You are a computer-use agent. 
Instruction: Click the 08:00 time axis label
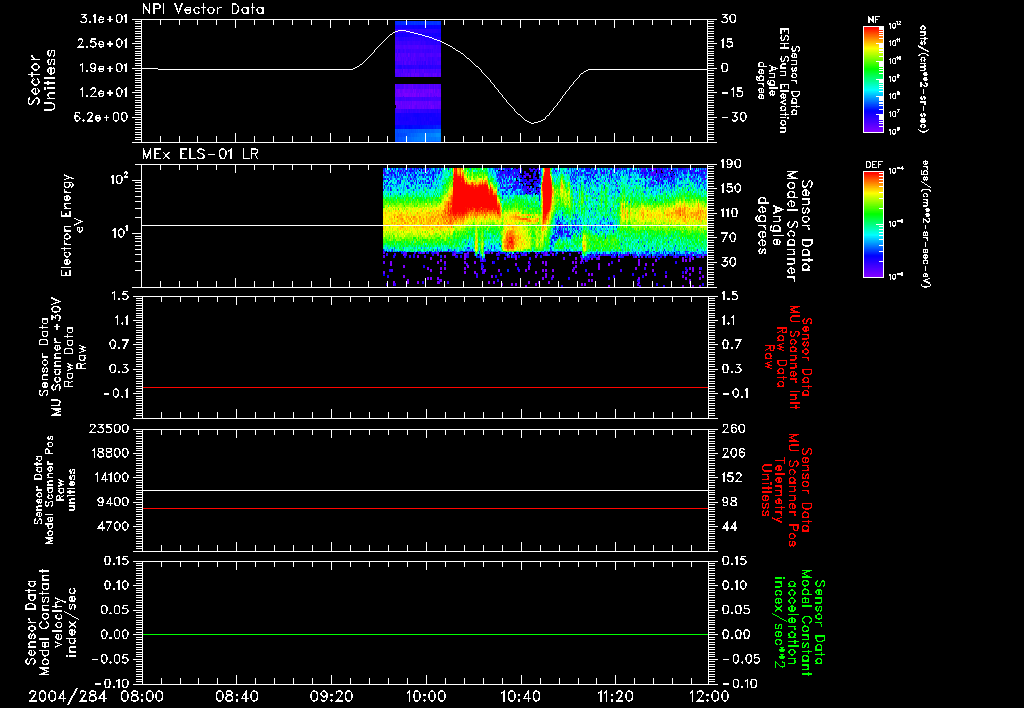point(142,696)
